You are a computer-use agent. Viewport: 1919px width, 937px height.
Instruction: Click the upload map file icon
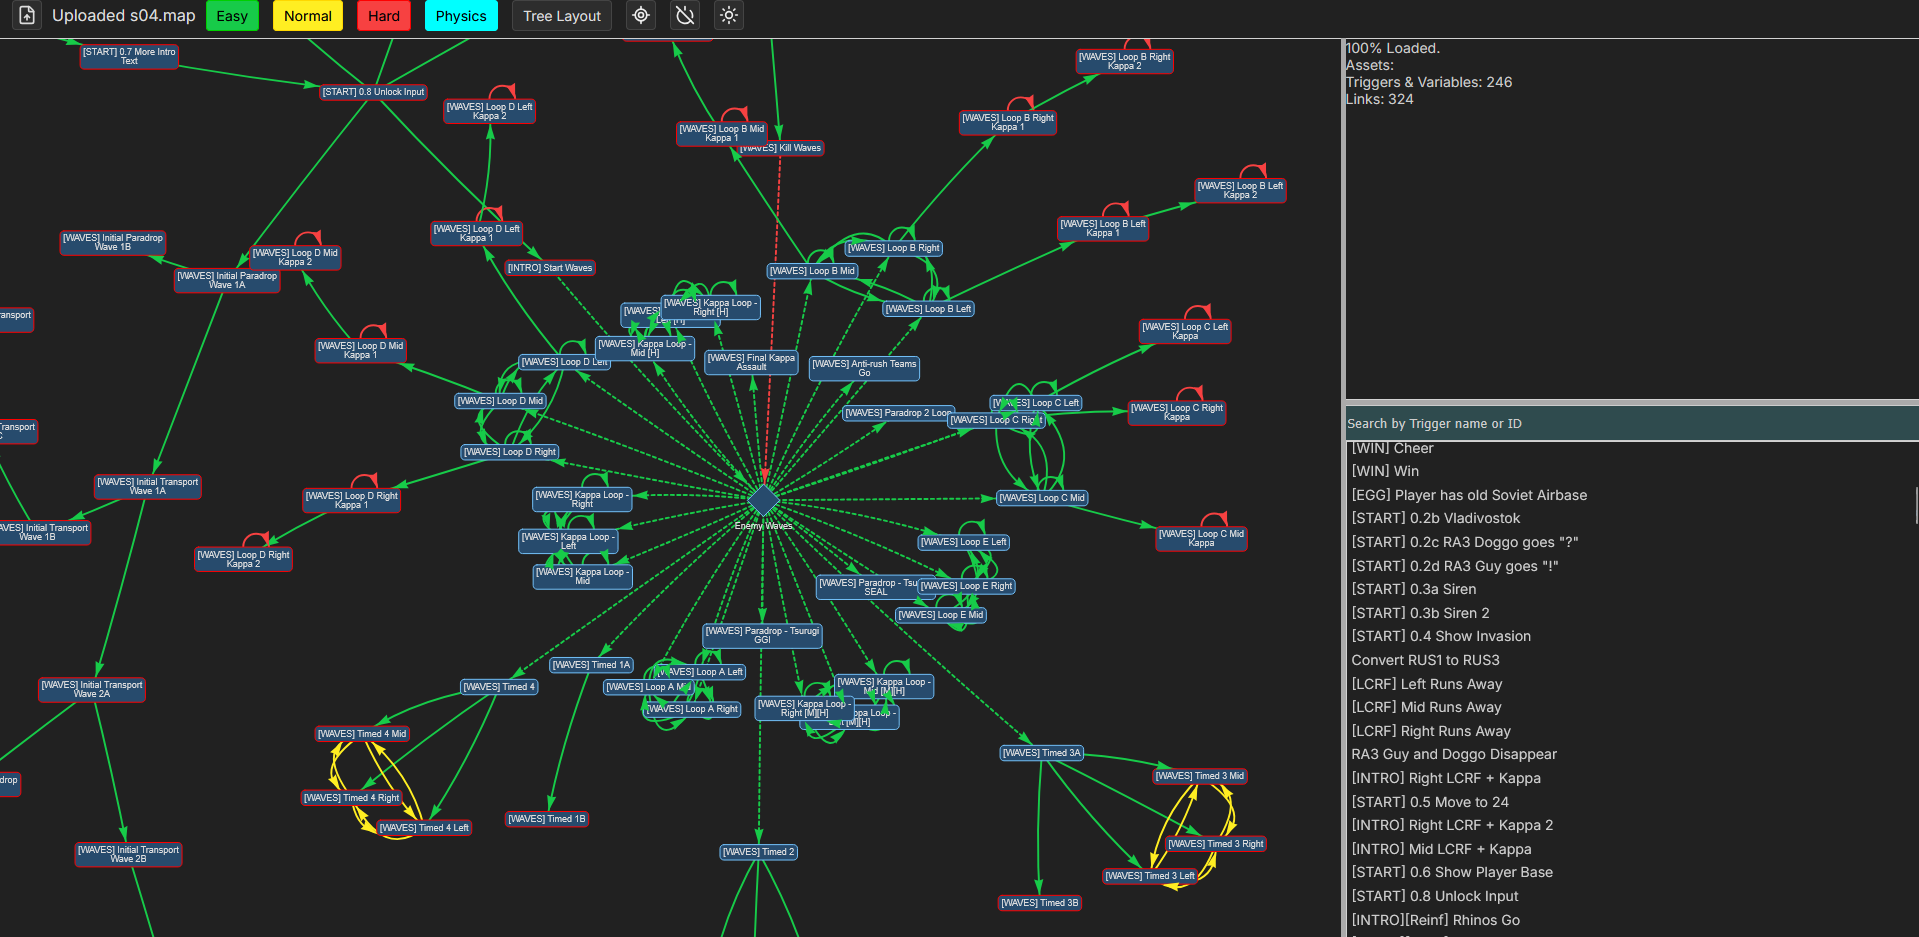(27, 16)
